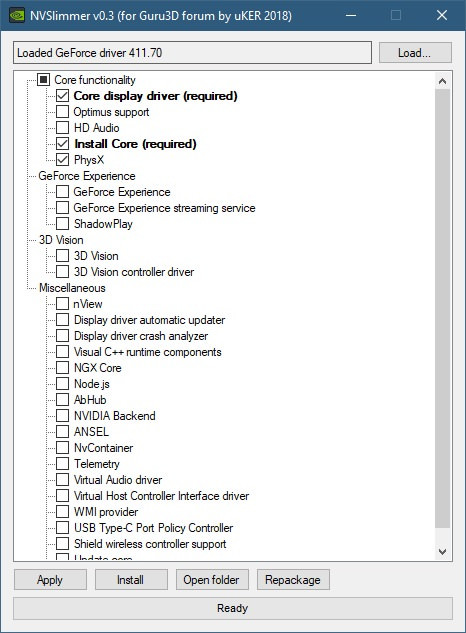This screenshot has width=466, height=633.
Task: Enable the WMI provider checkbox
Action: pyautogui.click(x=62, y=511)
